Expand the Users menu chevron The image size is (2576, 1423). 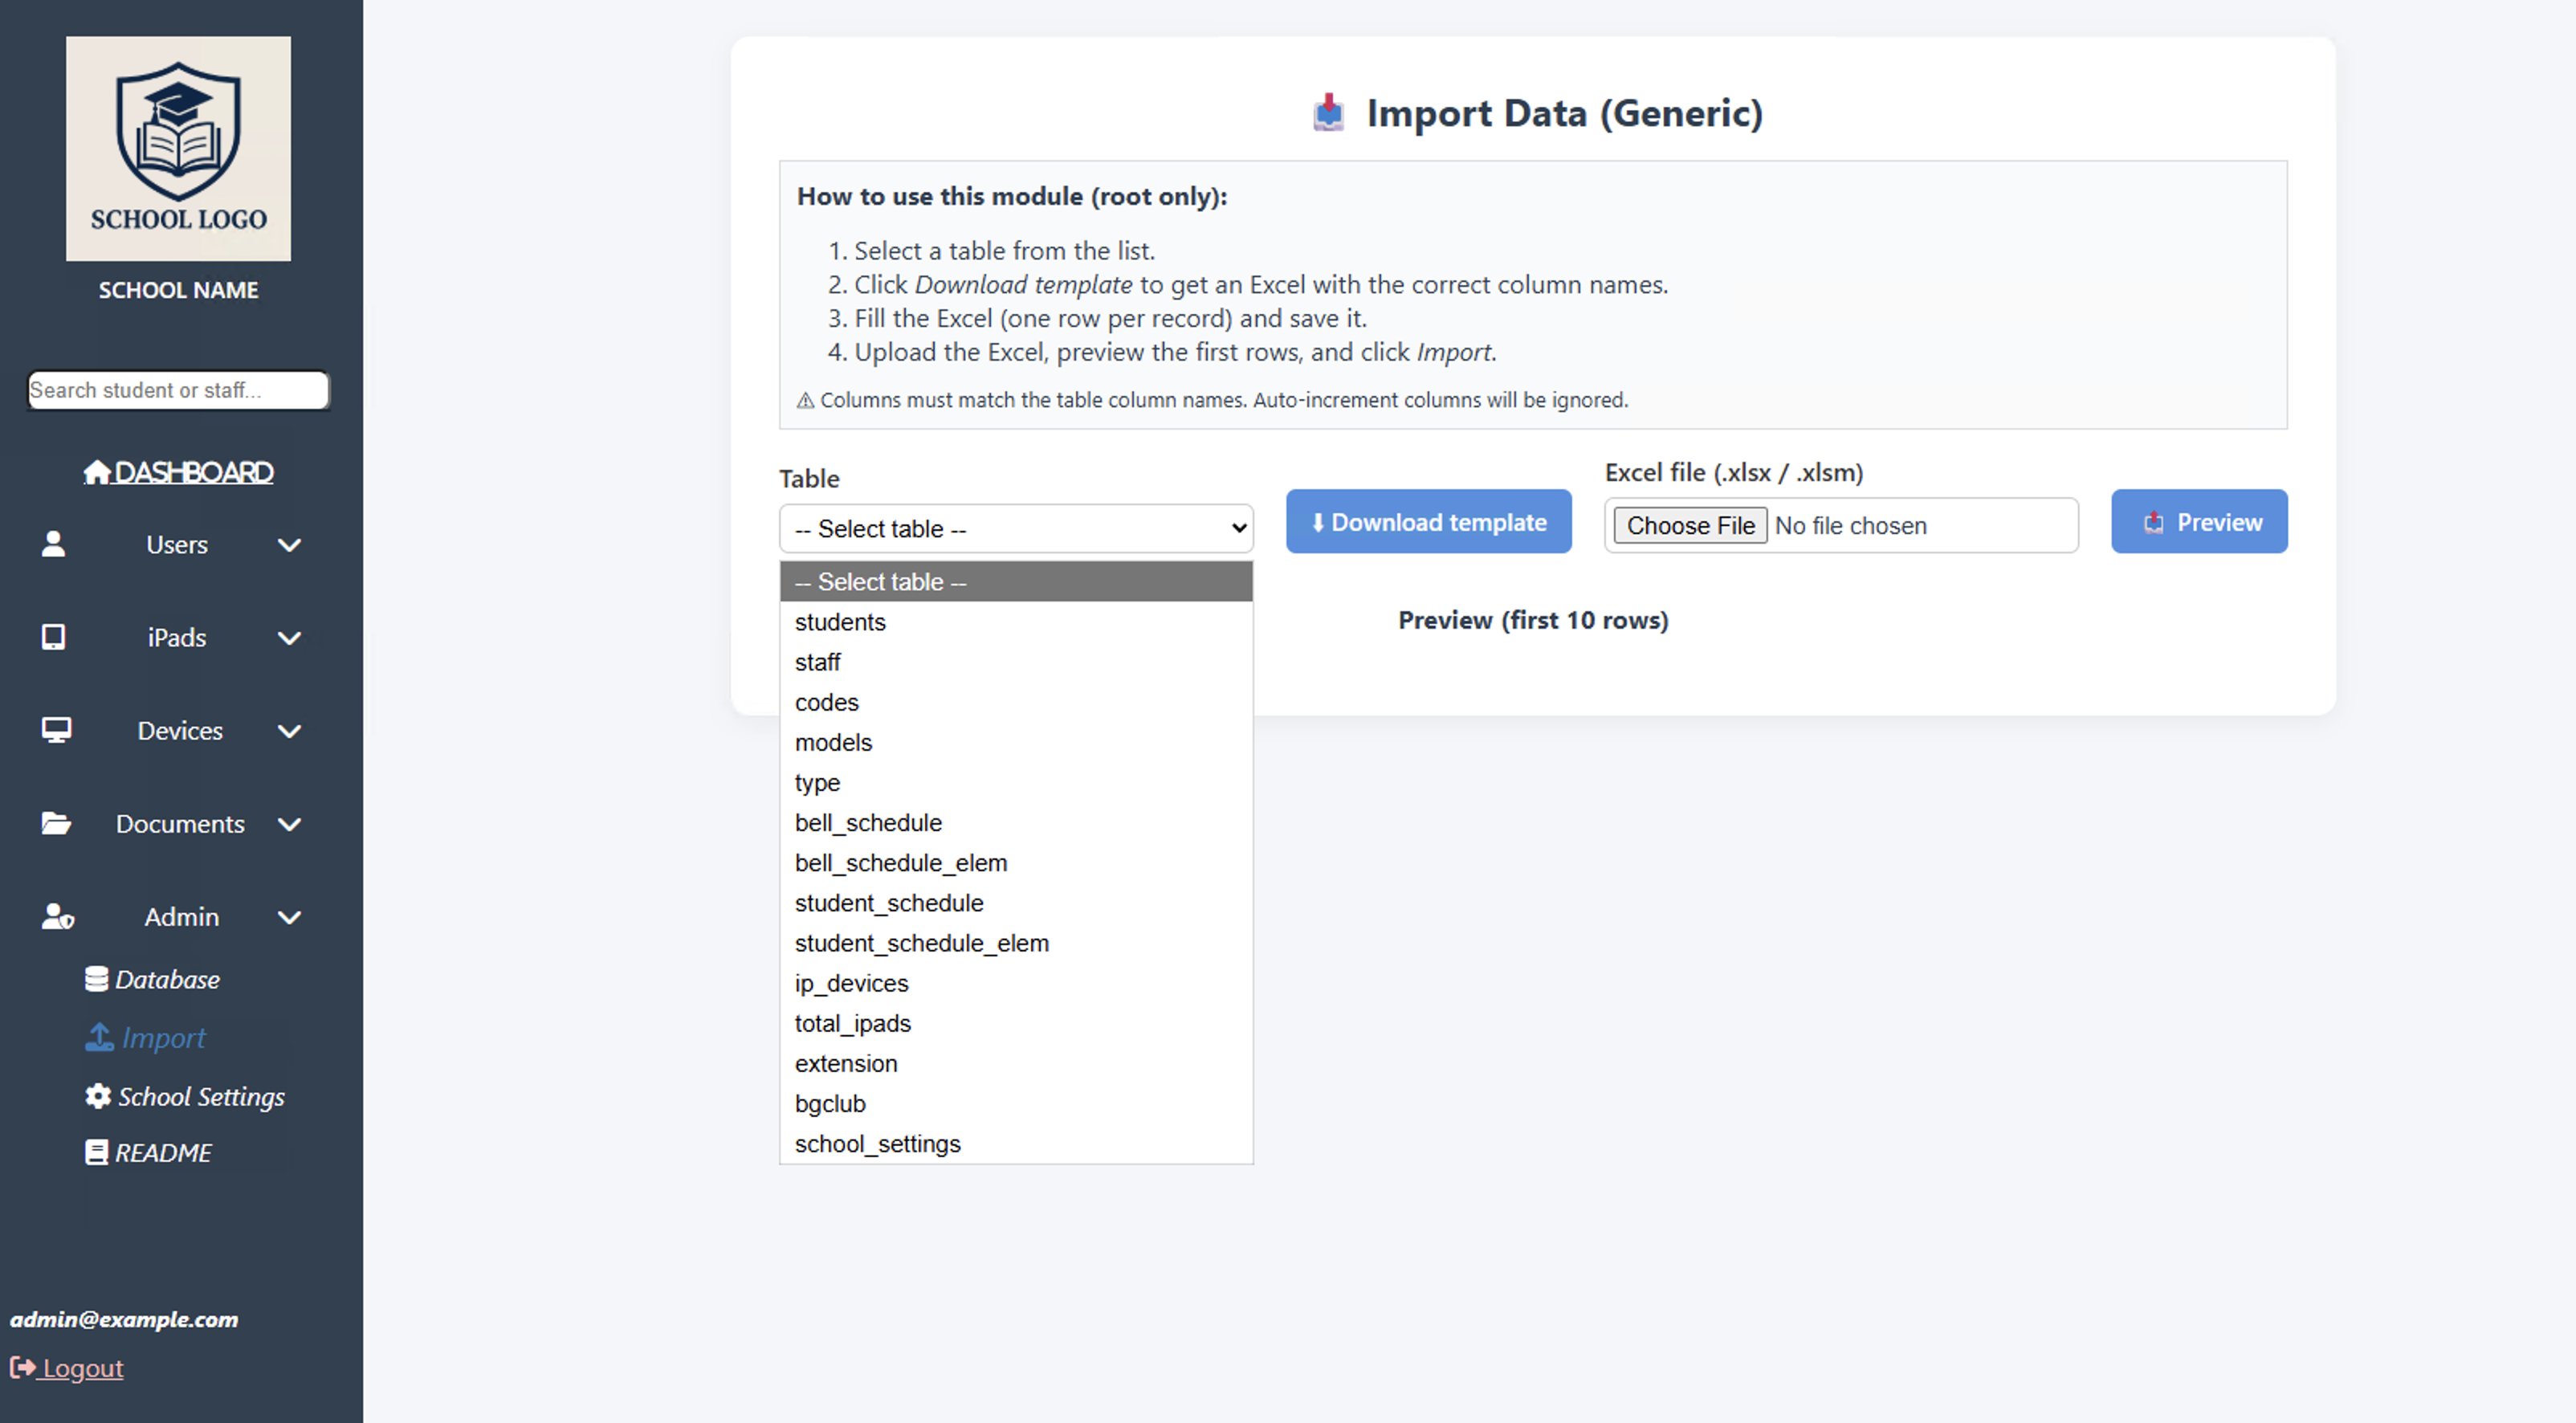(x=289, y=545)
